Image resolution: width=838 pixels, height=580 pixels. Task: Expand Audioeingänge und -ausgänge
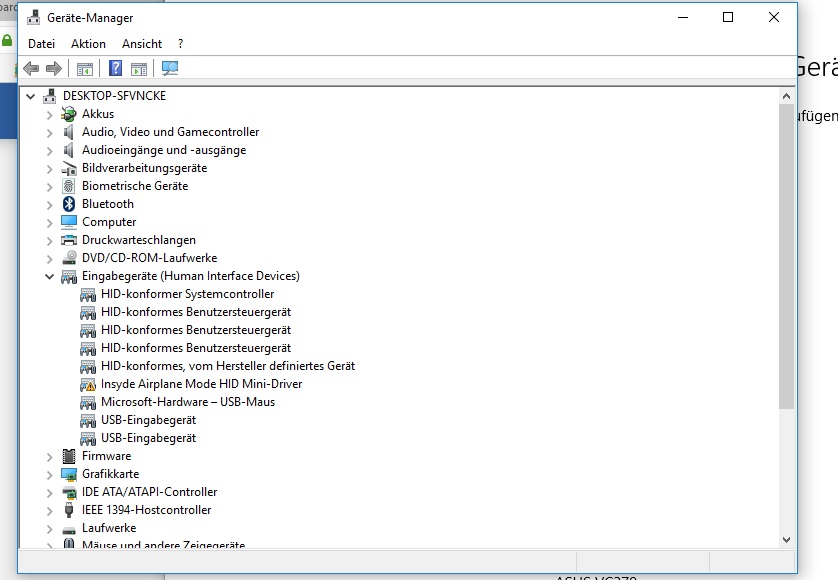coord(49,151)
